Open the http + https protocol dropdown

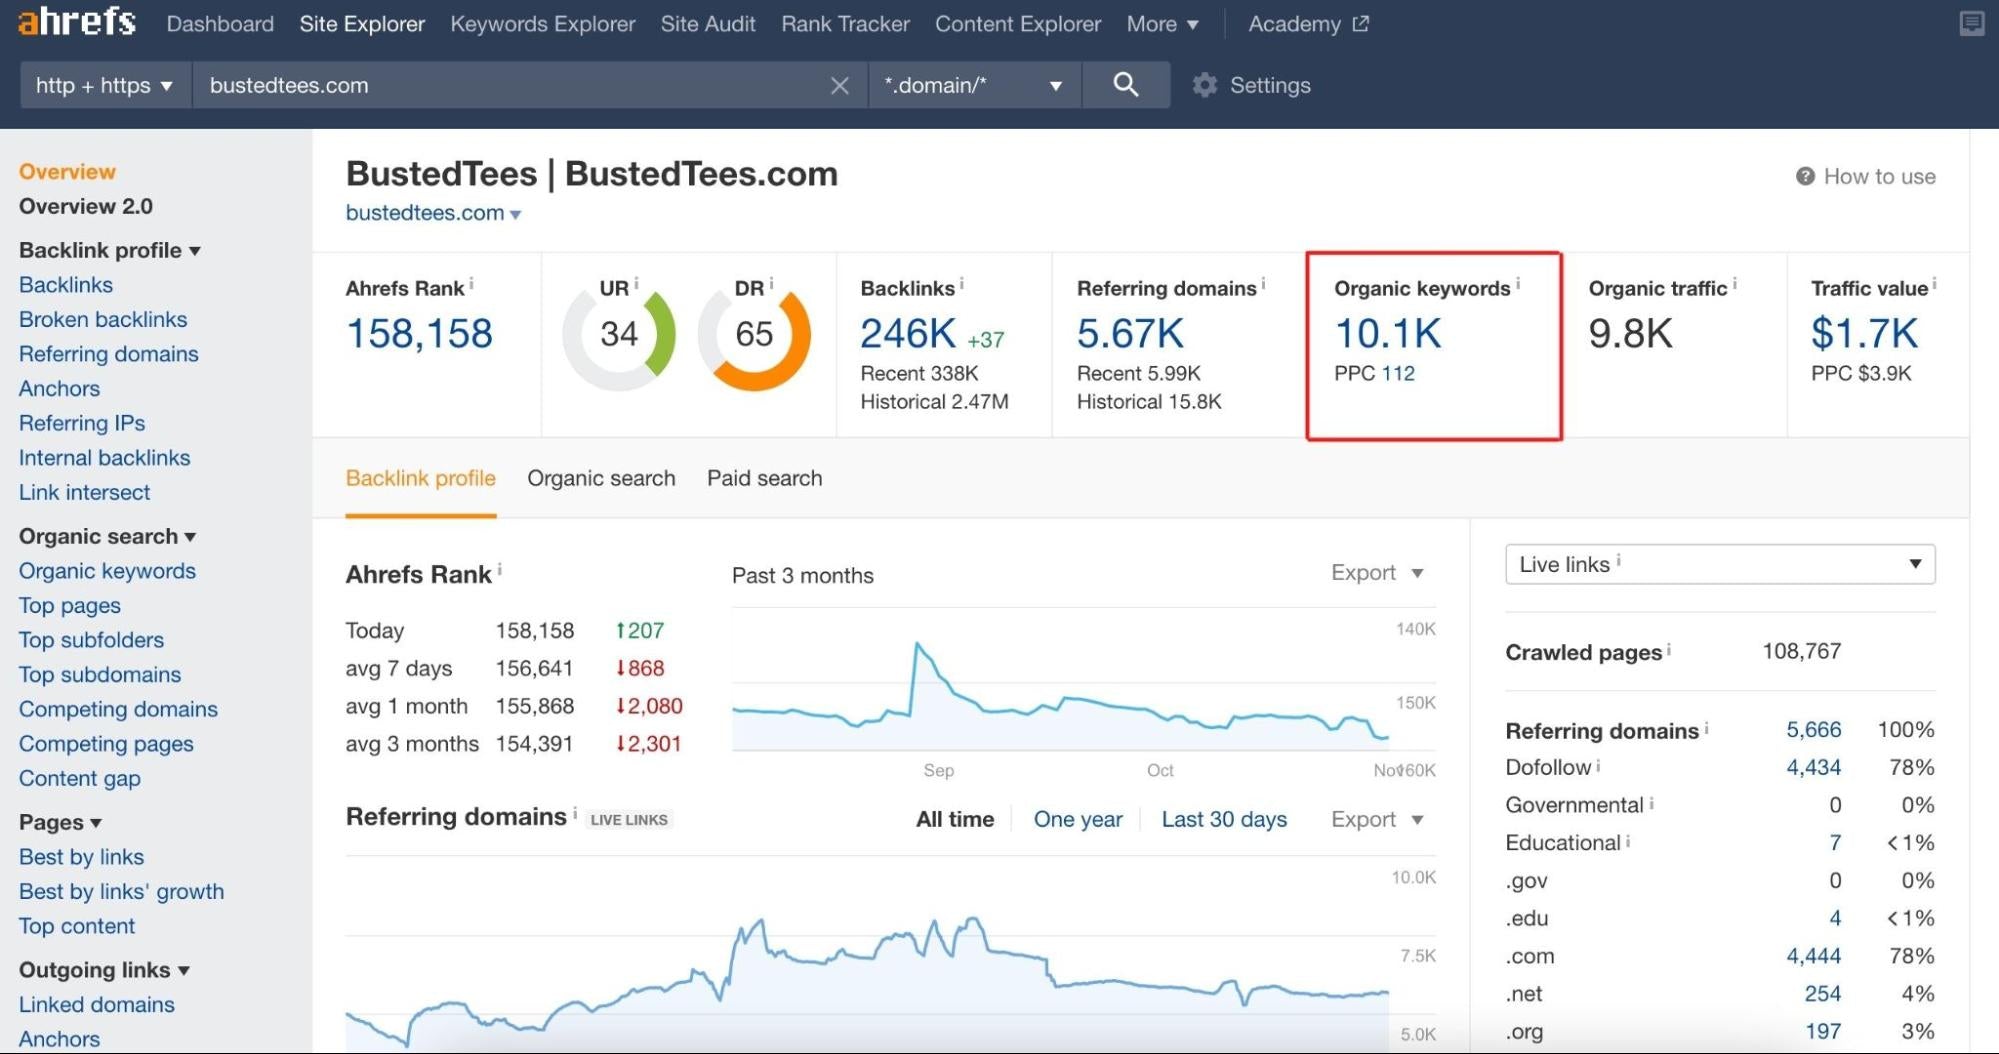103,85
